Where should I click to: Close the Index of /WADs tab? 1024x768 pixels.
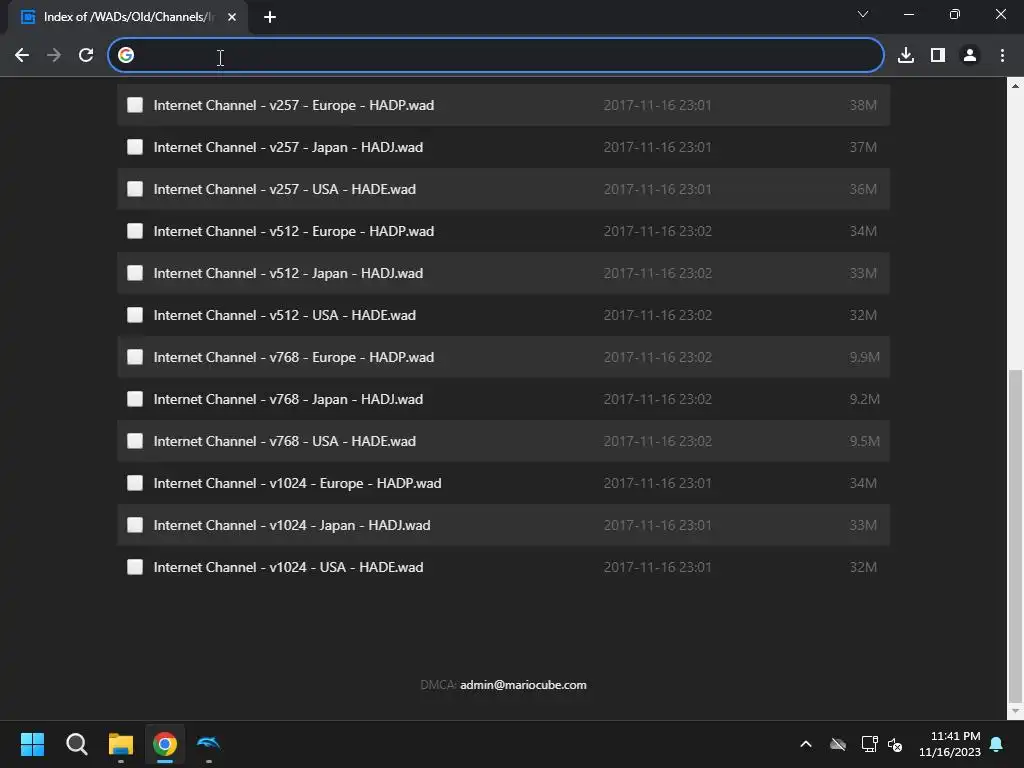coord(232,17)
